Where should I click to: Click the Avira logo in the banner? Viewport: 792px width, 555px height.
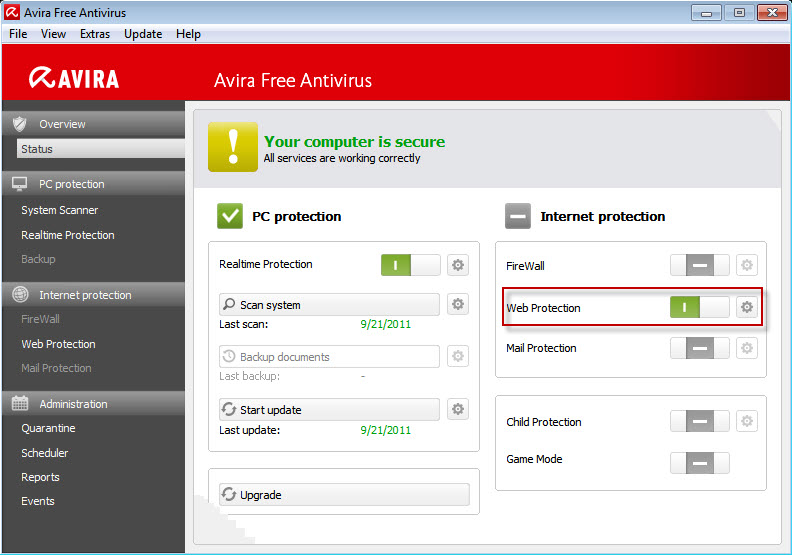click(x=74, y=78)
